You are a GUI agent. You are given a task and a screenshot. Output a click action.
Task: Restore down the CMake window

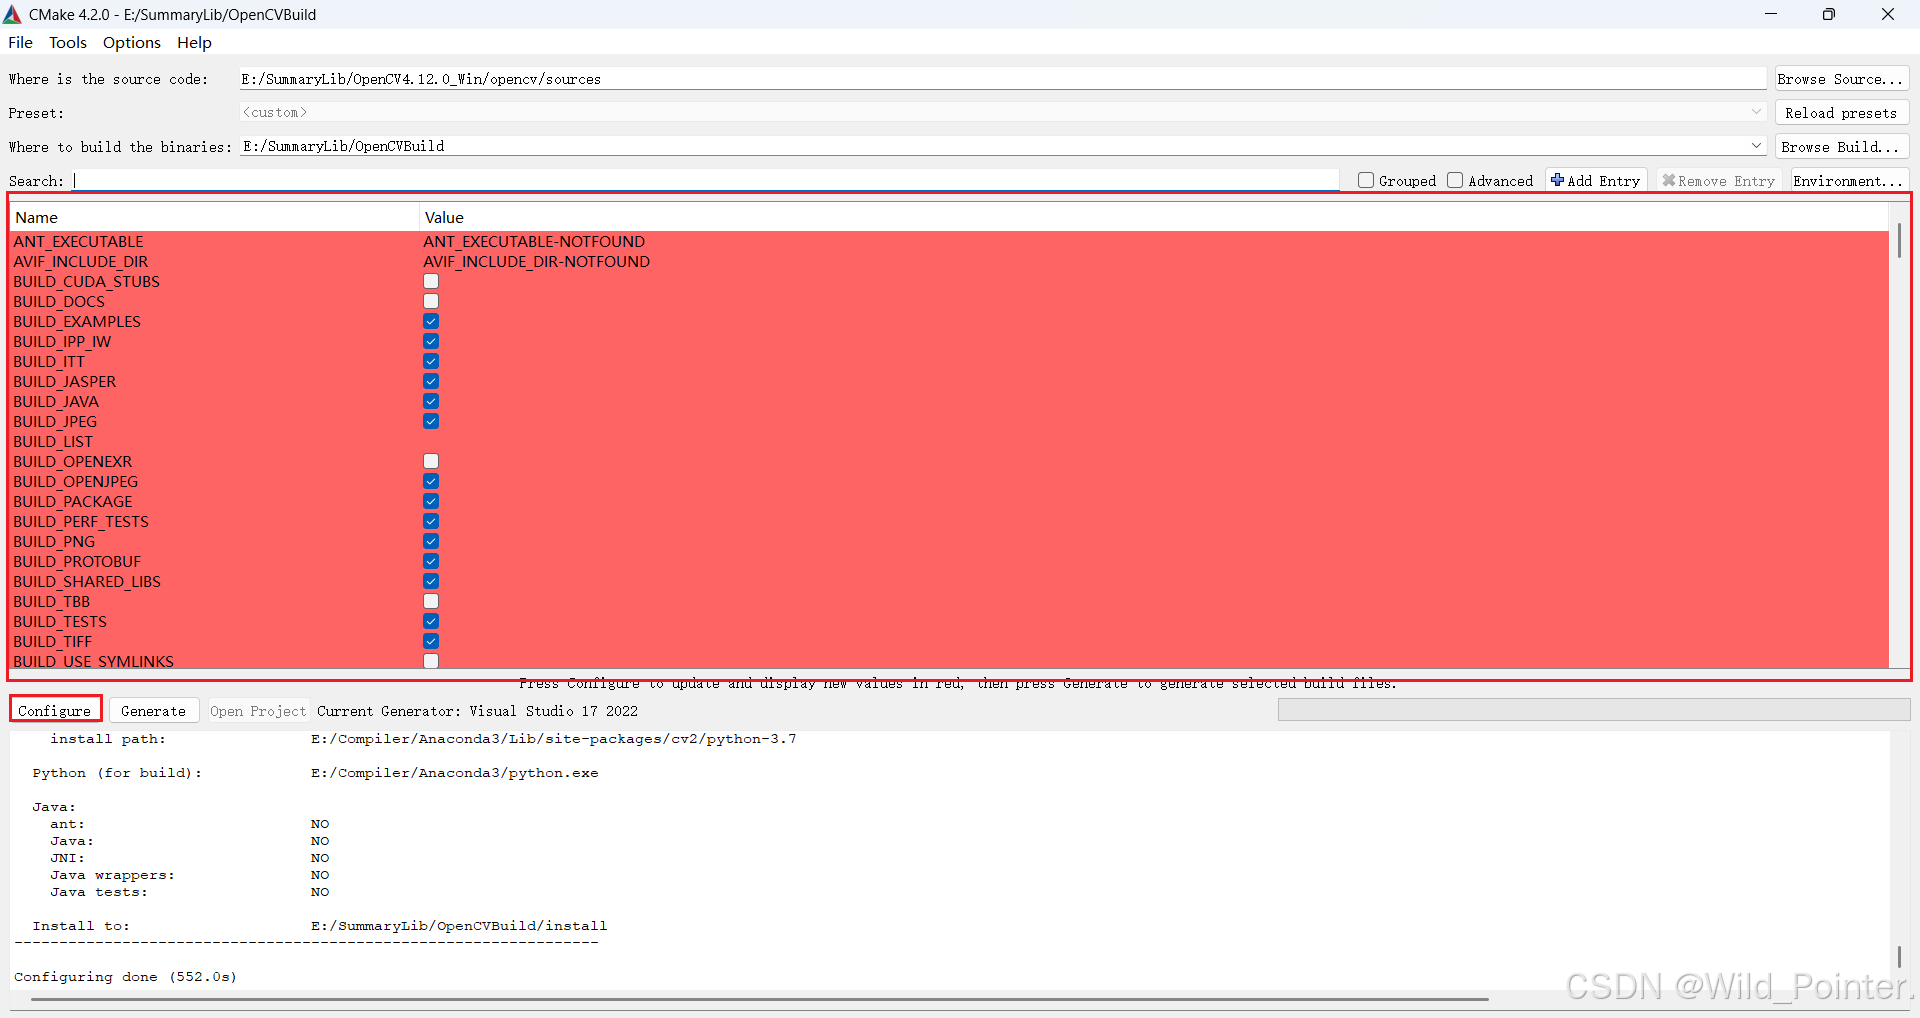tap(1828, 14)
